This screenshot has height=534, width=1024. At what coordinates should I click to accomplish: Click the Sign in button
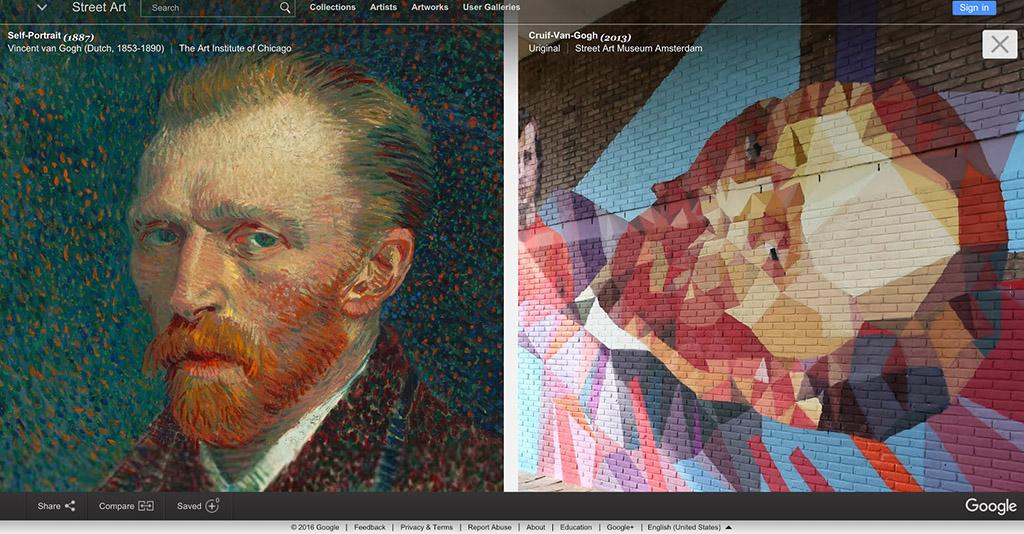point(974,8)
